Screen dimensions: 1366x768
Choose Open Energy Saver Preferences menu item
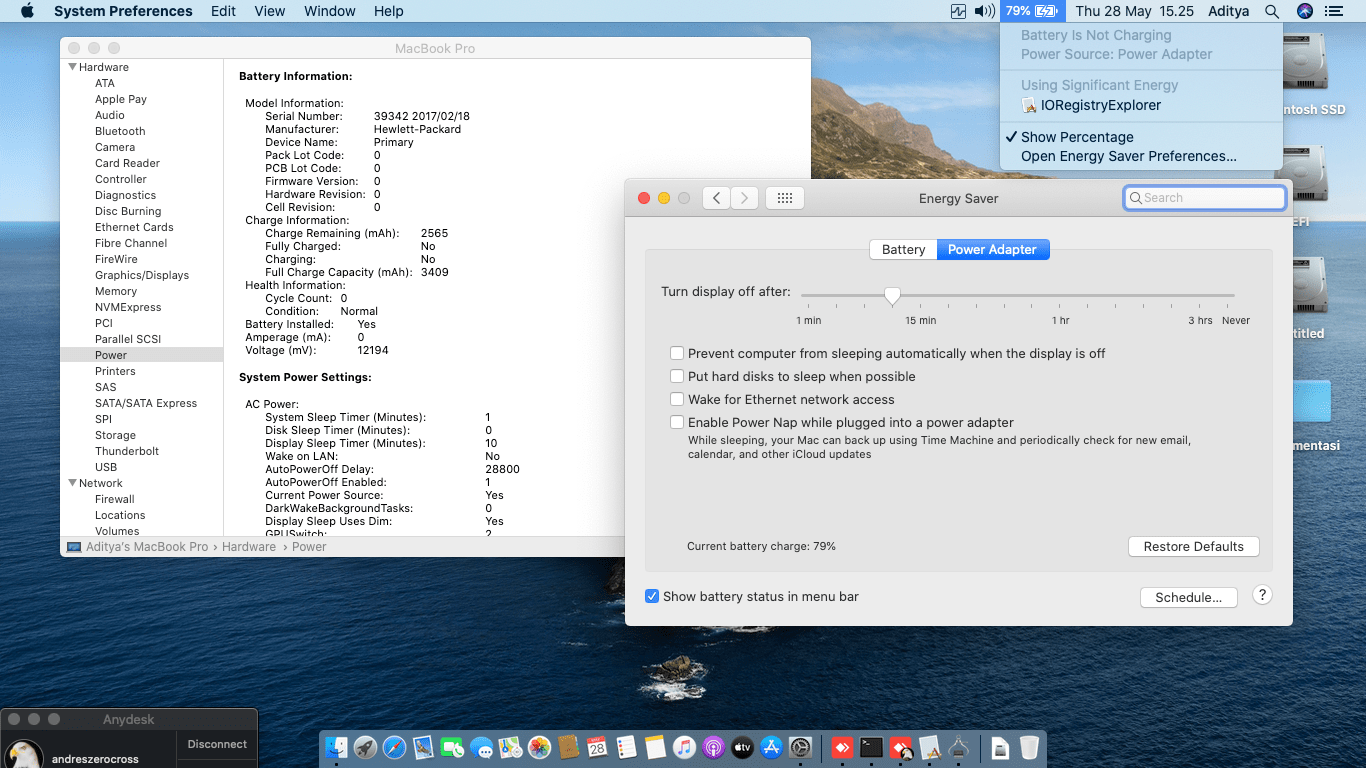(x=1140, y=156)
